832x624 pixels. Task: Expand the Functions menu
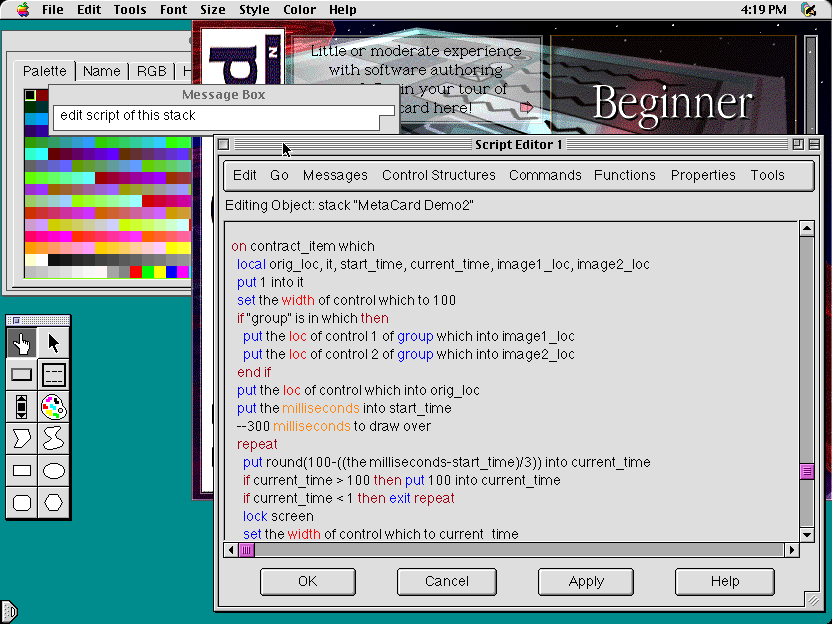tap(625, 175)
